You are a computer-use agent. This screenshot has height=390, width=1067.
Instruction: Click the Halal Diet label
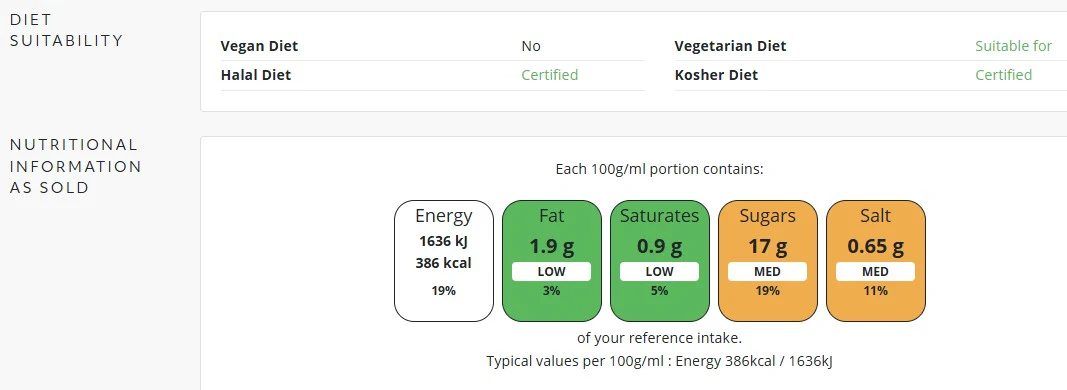click(x=256, y=75)
